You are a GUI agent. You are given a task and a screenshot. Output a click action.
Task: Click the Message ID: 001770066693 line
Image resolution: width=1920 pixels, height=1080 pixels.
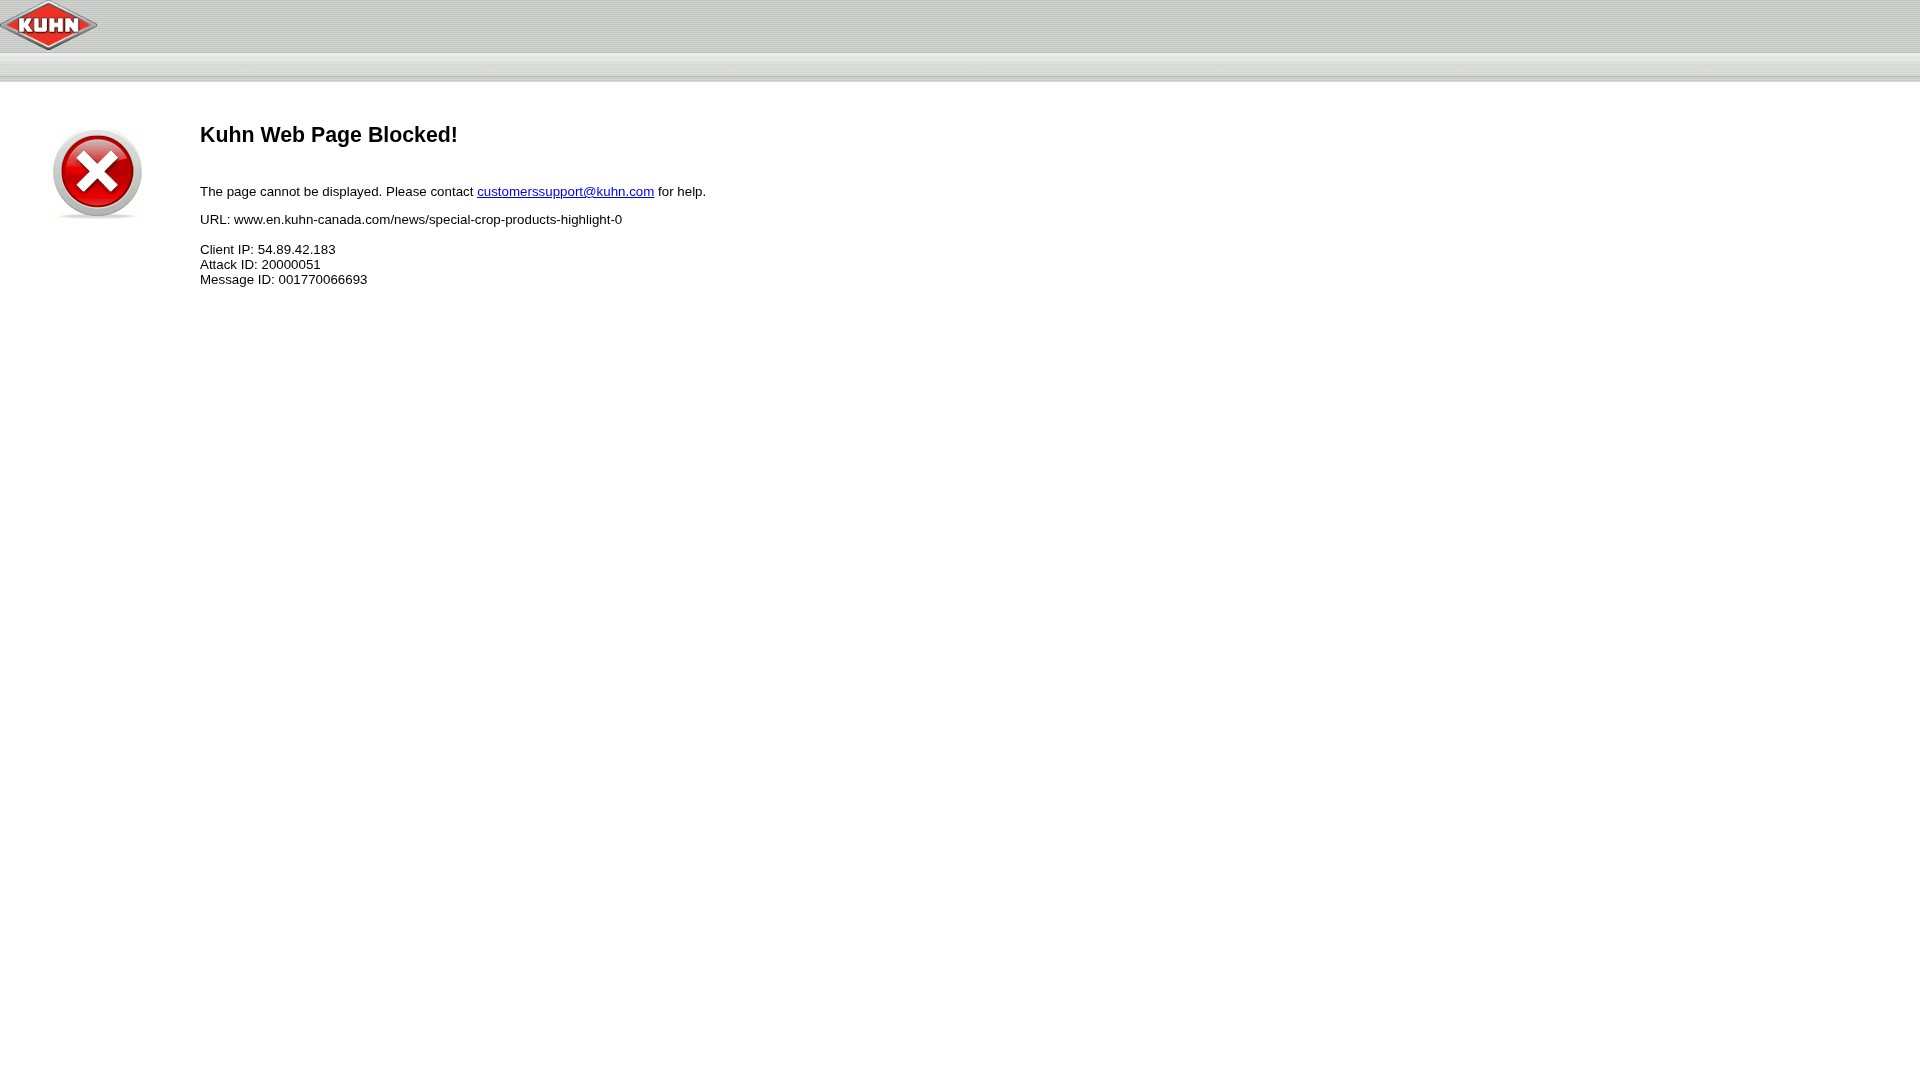click(284, 280)
